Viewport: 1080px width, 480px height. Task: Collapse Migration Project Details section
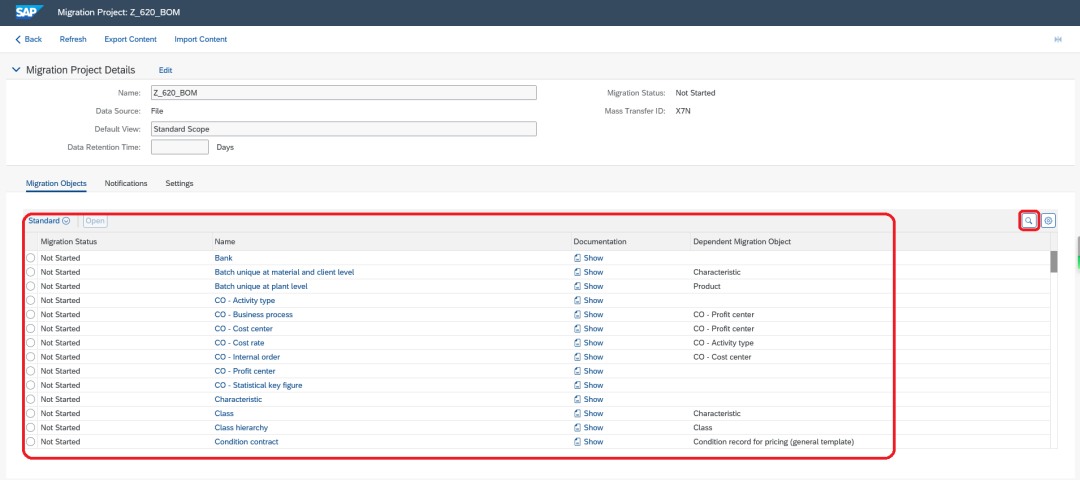(x=17, y=70)
